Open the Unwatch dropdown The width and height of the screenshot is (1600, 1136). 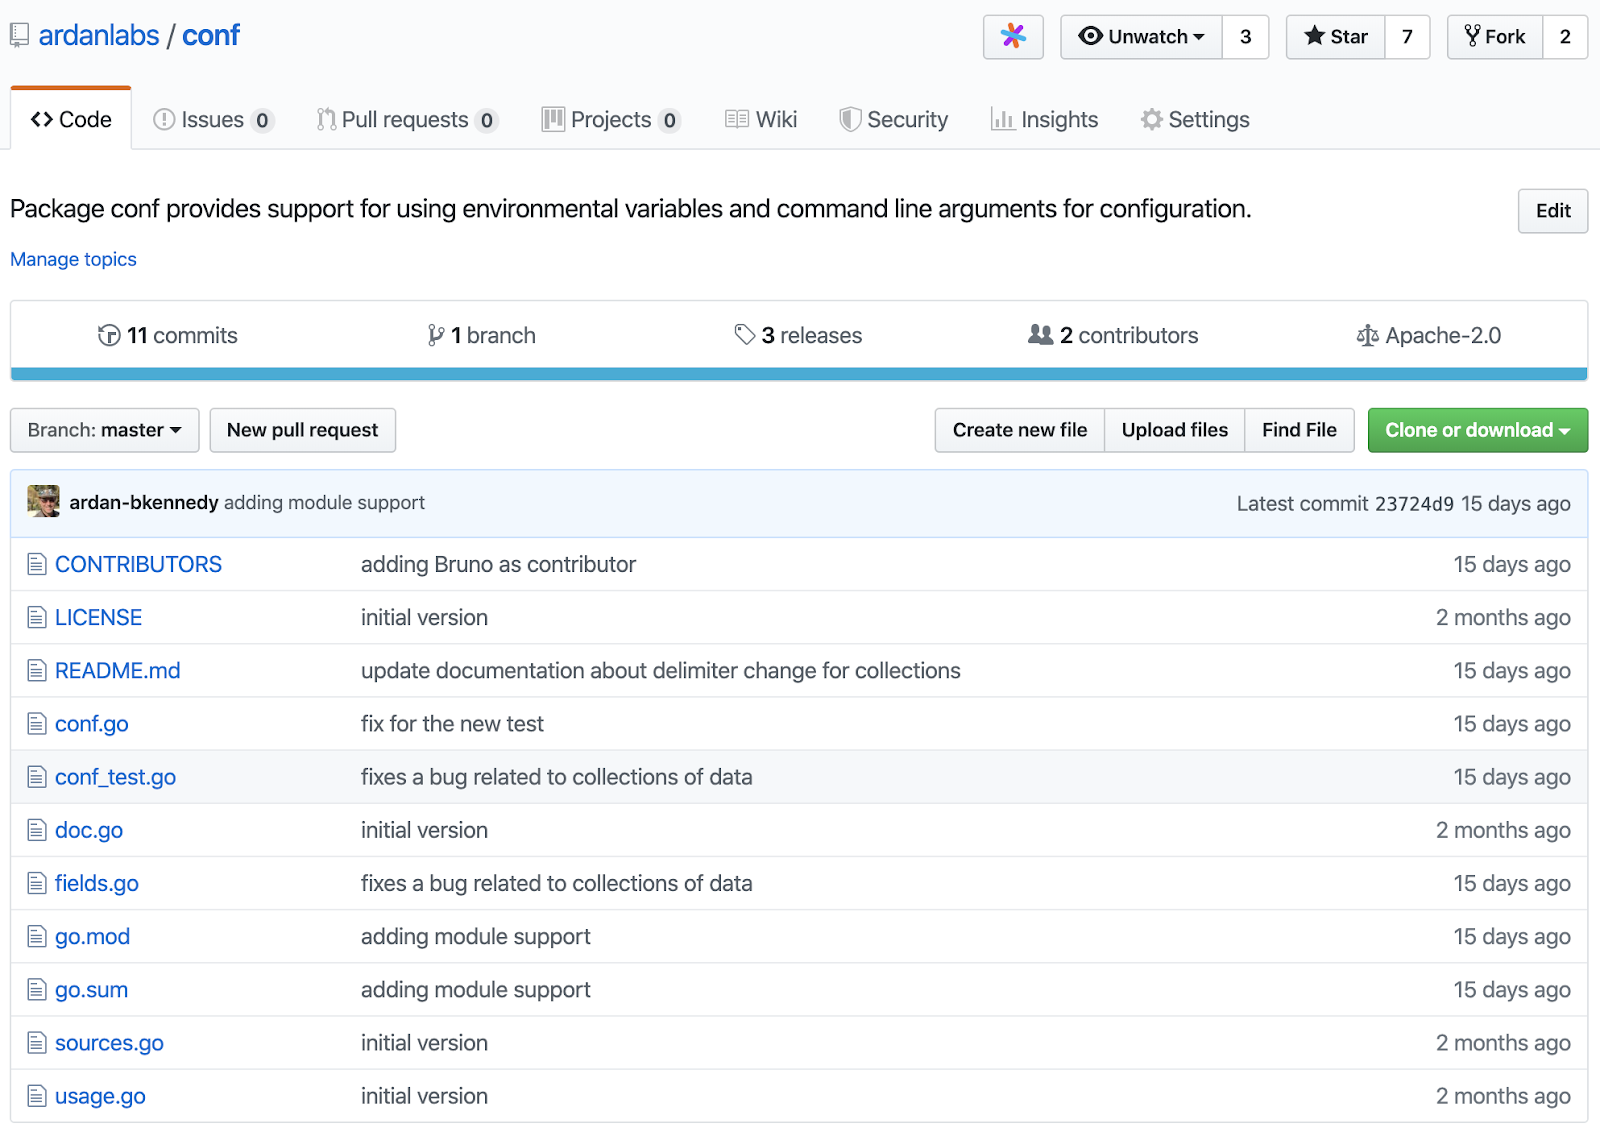point(1141,37)
